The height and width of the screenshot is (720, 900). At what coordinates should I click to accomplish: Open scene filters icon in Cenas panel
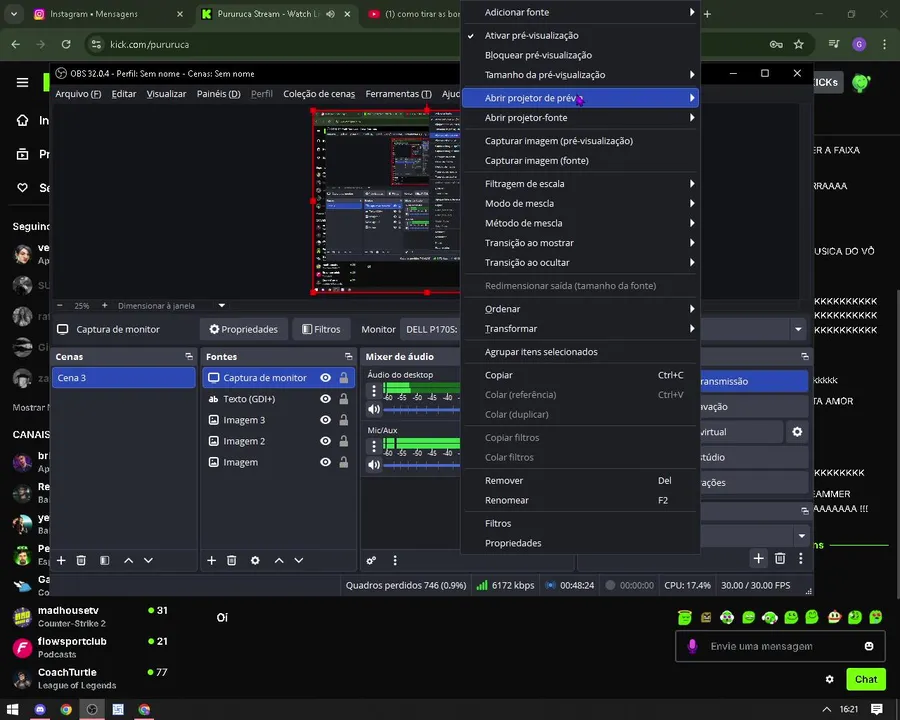click(104, 560)
